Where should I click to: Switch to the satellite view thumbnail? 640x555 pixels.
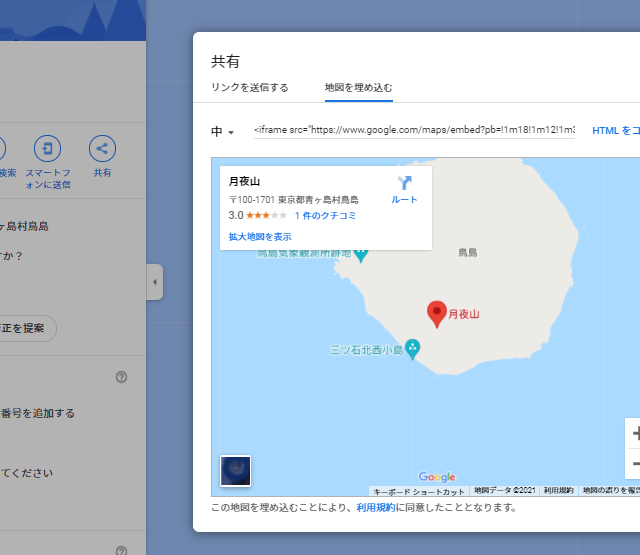tap(236, 471)
